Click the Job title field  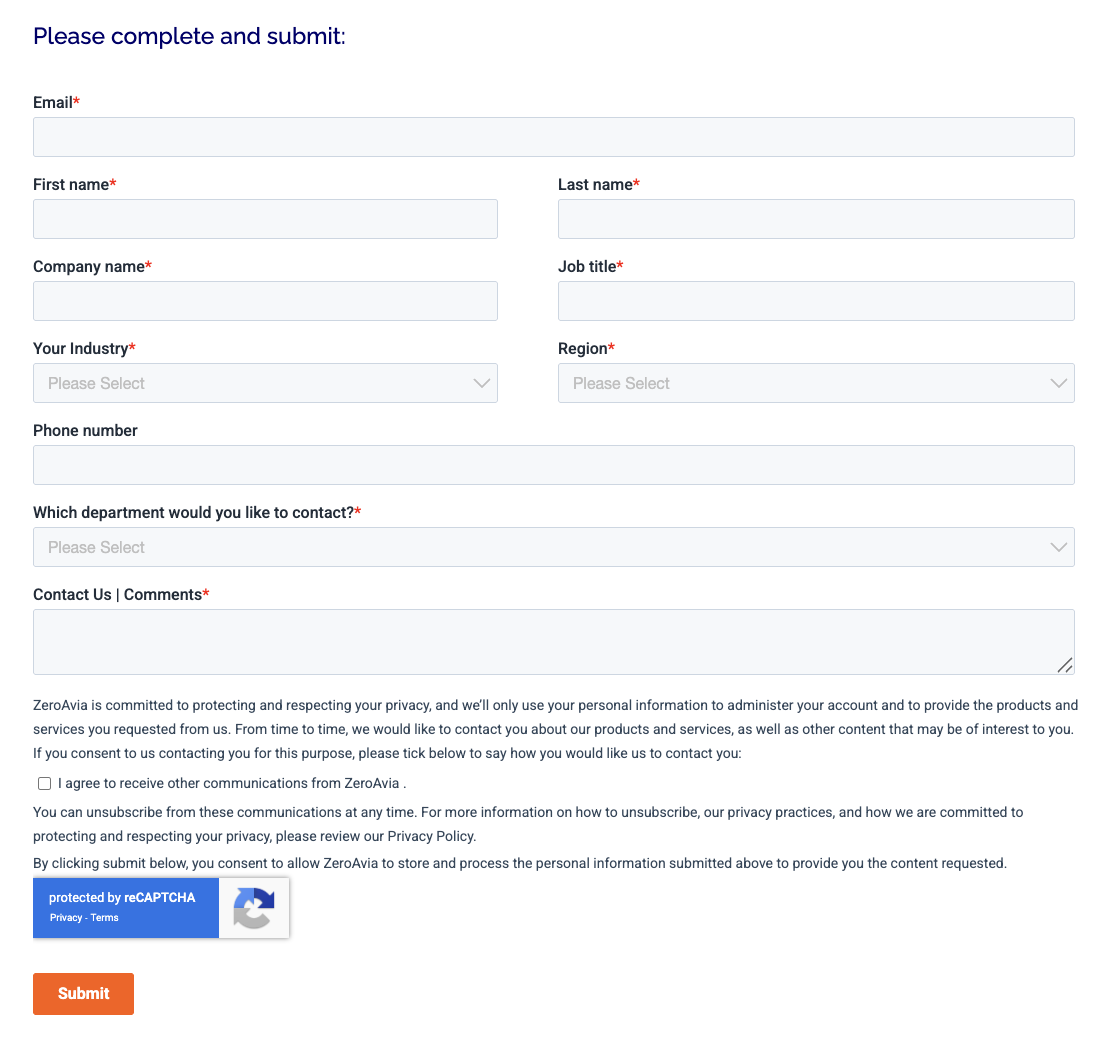coord(816,300)
